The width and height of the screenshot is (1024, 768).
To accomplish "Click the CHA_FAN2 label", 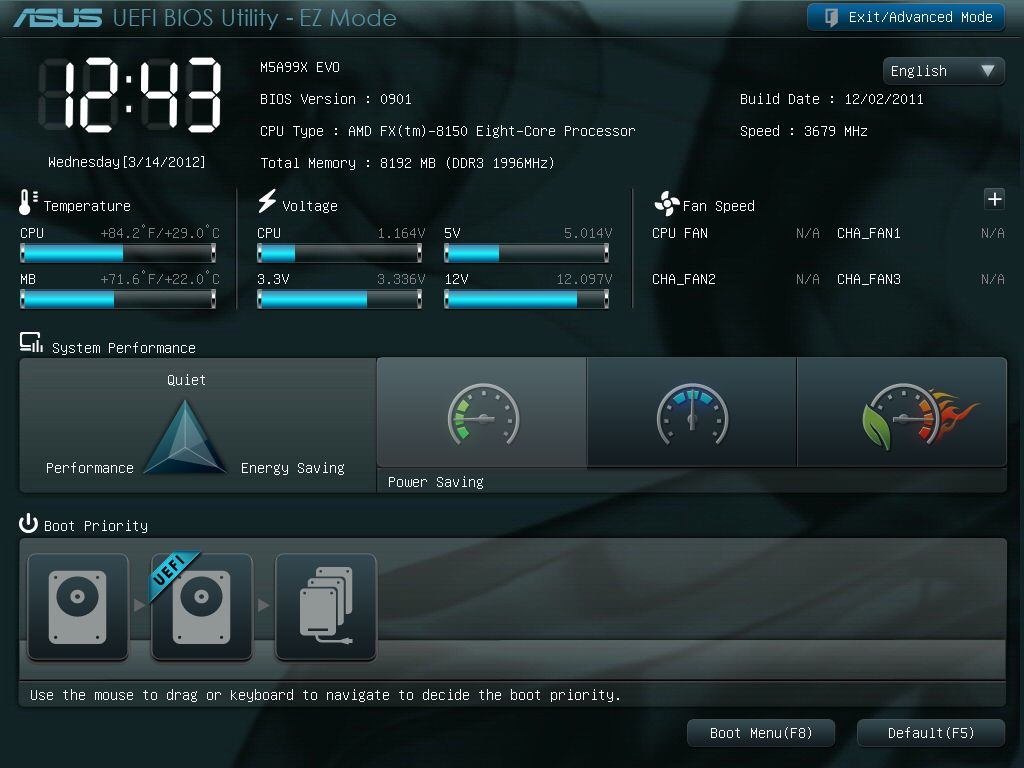I will [684, 280].
